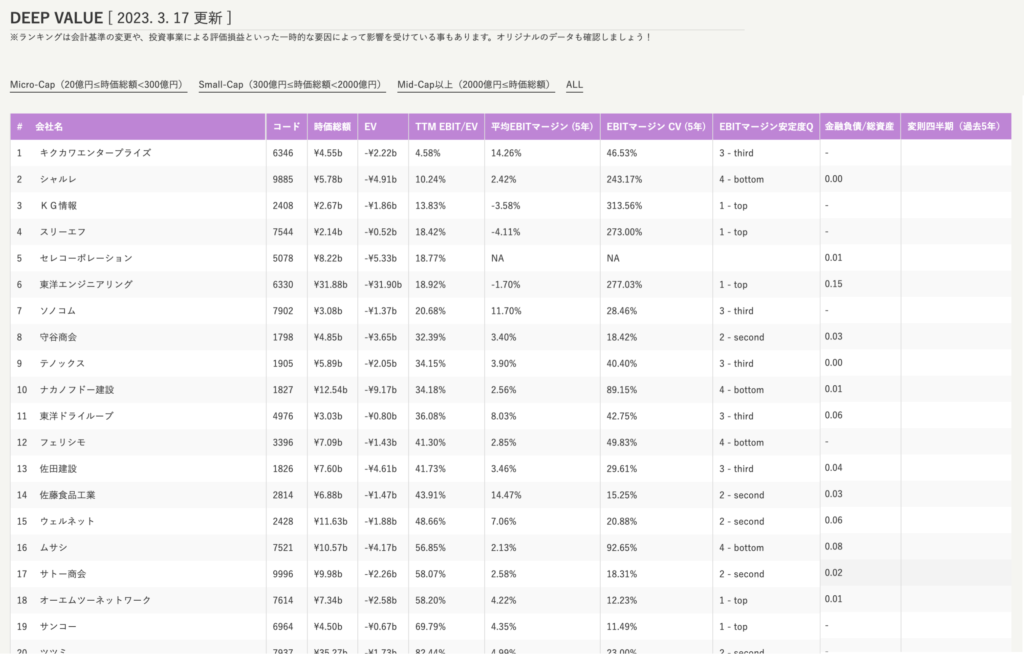Select company ムサシ
The width and height of the screenshot is (1024, 662).
pos(54,548)
